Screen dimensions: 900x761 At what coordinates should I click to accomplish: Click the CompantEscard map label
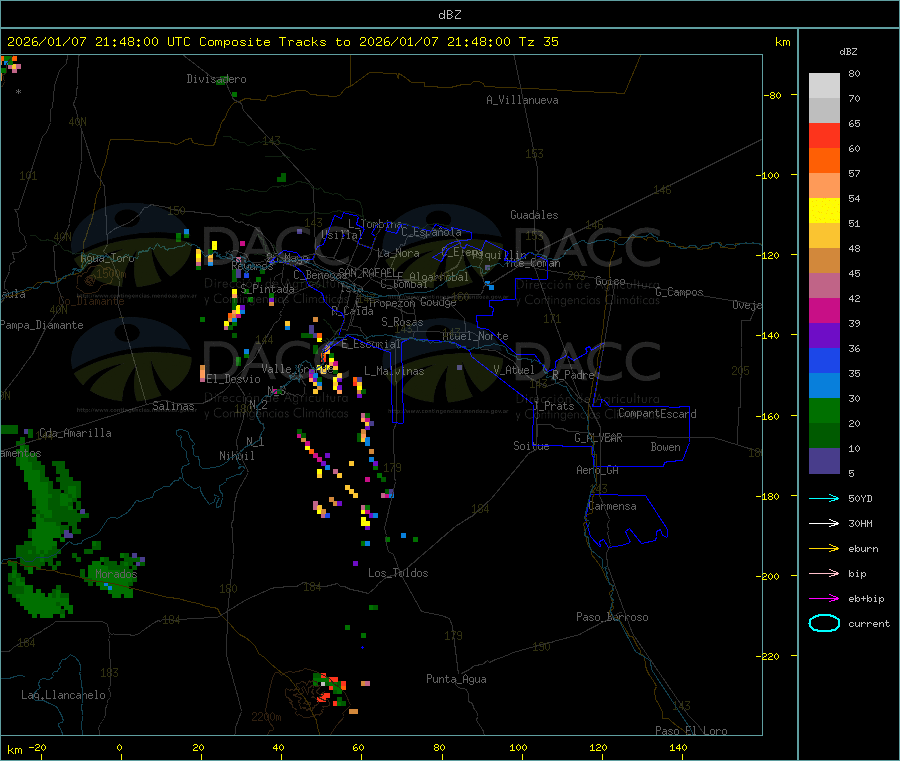tap(657, 414)
